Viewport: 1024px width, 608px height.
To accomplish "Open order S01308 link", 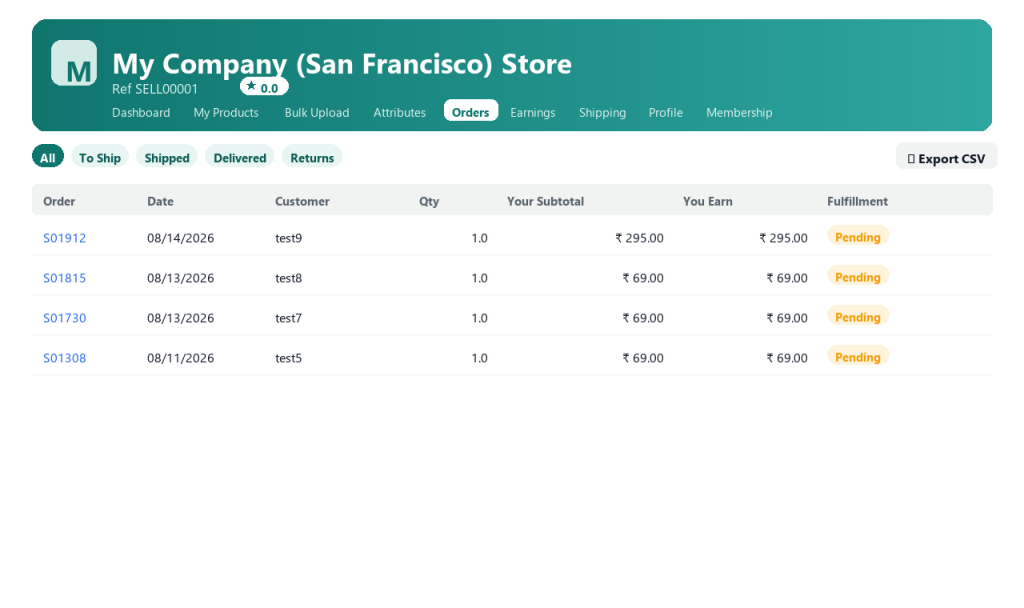I will click(x=65, y=357).
